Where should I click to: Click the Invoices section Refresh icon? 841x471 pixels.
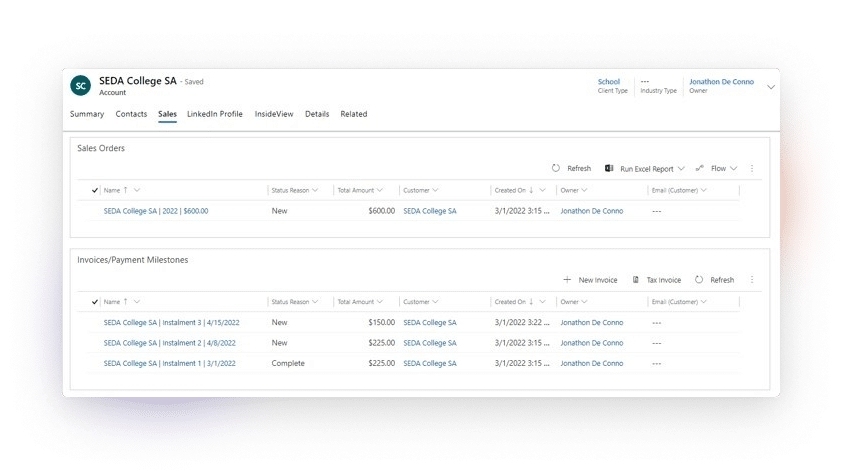tap(699, 279)
